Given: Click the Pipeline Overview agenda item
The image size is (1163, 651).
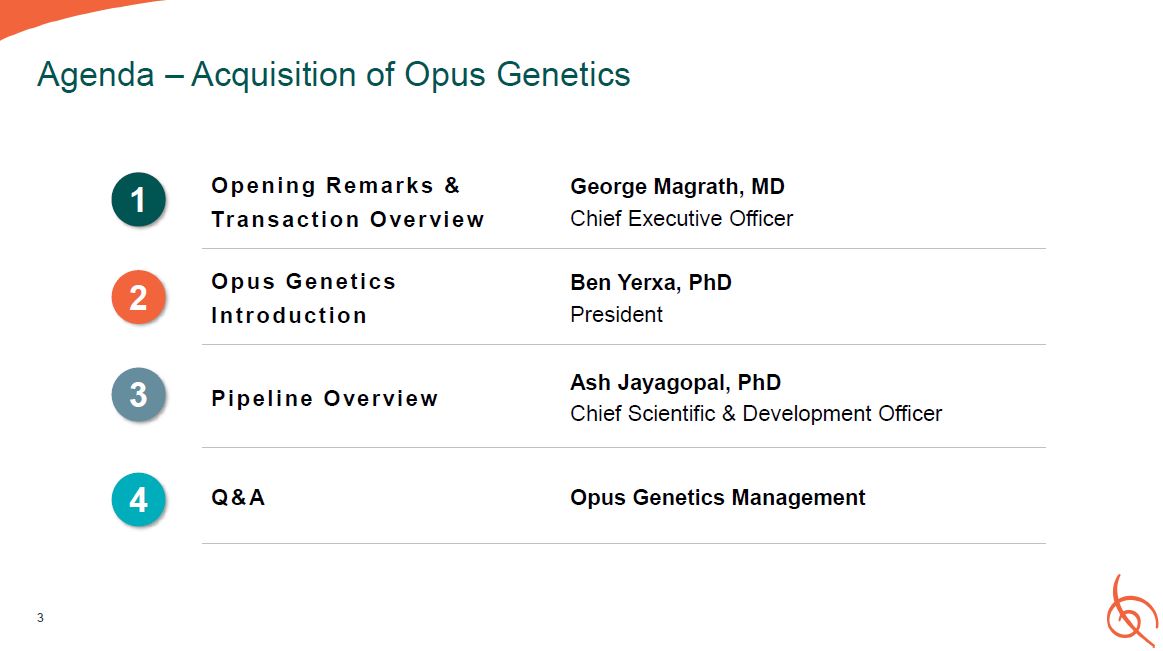Looking at the screenshot, I should tap(324, 398).
